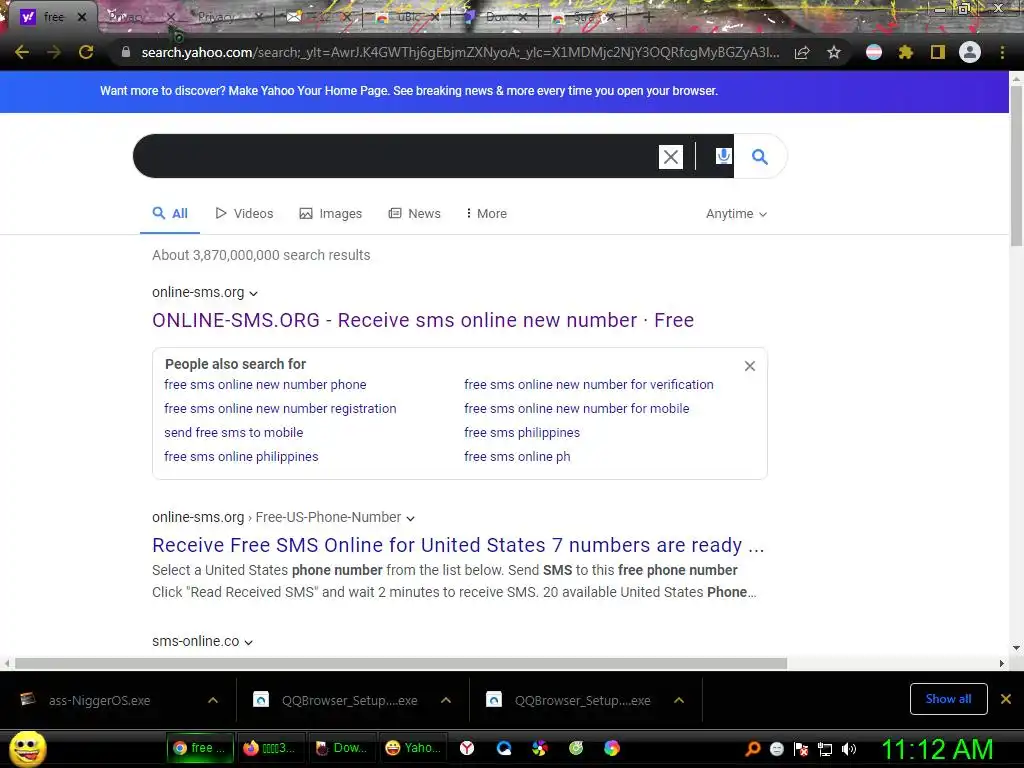Click Show all downloads button

[x=948, y=699]
